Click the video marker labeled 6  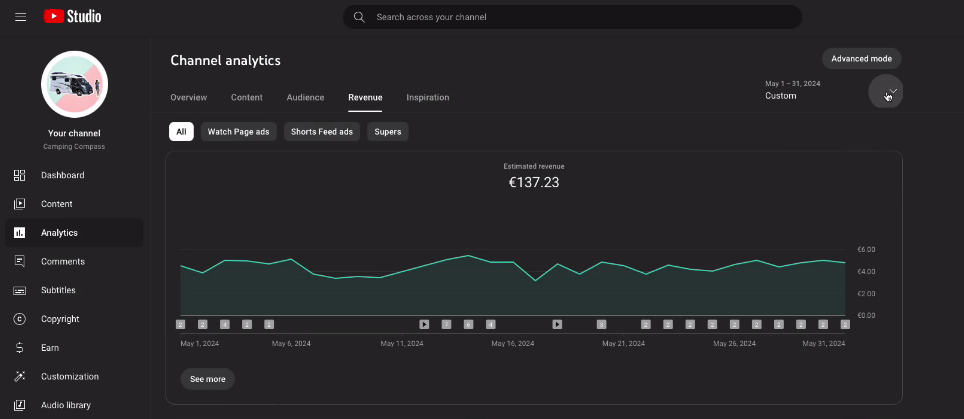pos(468,324)
